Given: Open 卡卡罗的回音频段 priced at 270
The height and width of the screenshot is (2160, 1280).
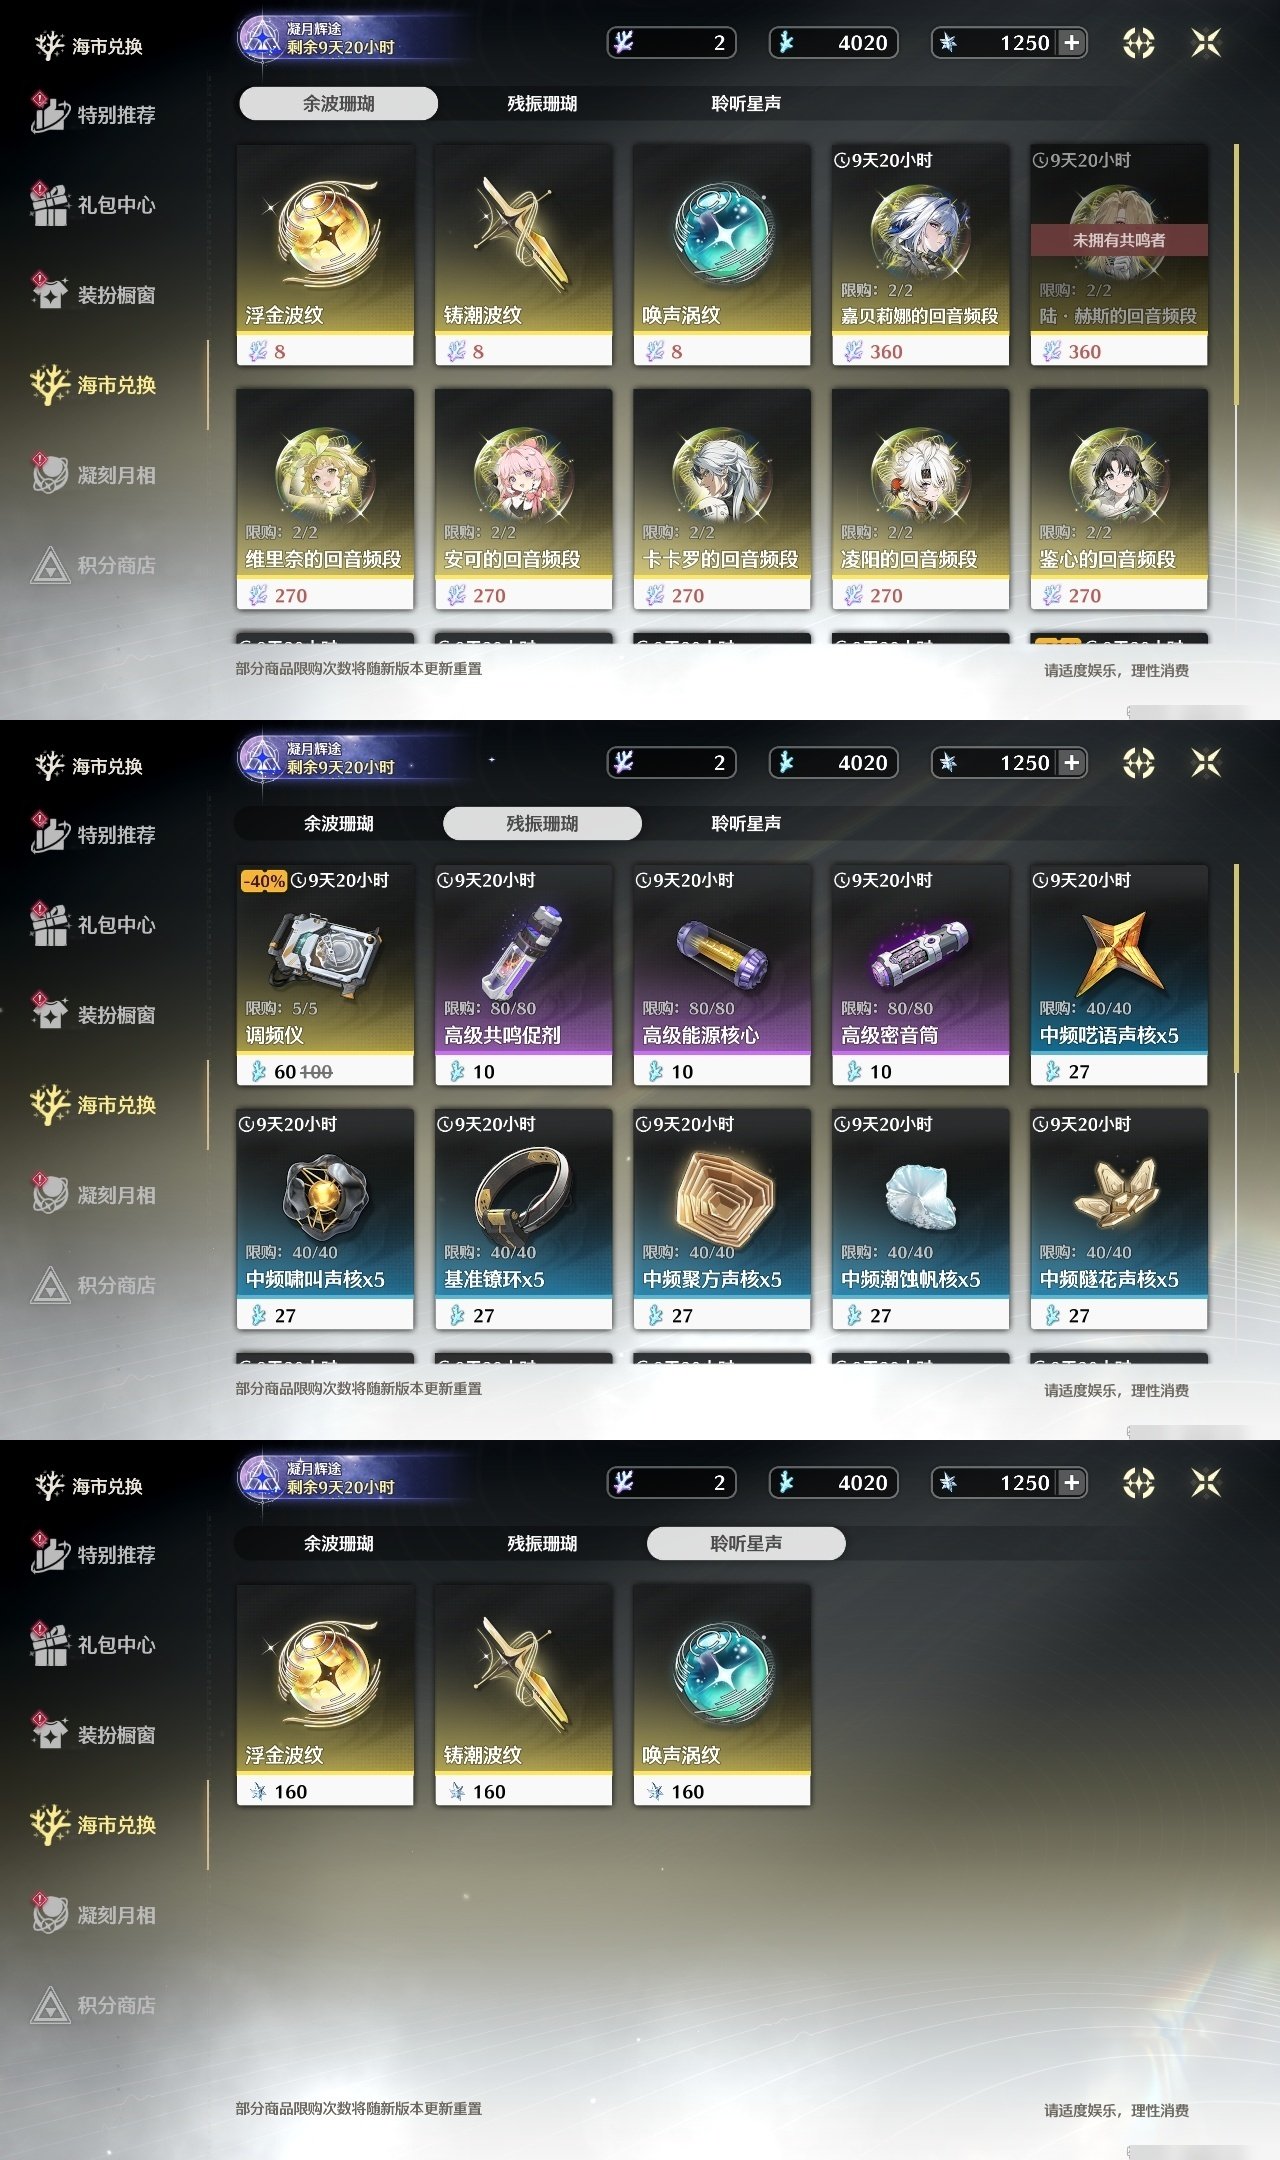Looking at the screenshot, I should point(722,499).
